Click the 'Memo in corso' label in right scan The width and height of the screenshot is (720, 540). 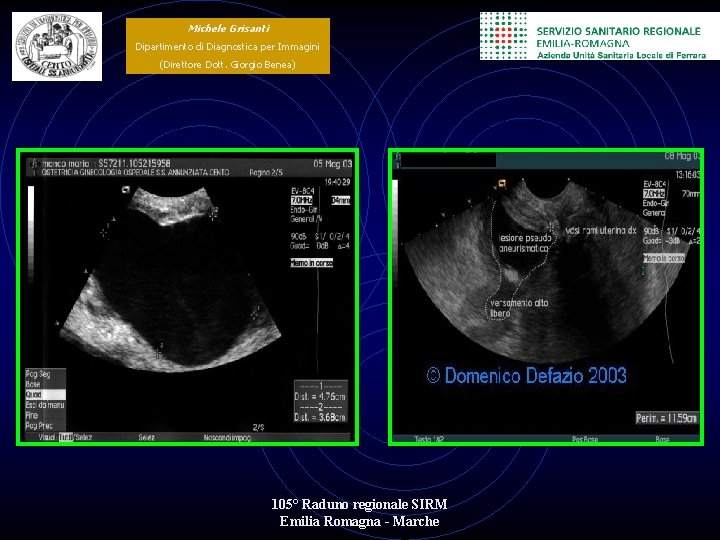664,258
